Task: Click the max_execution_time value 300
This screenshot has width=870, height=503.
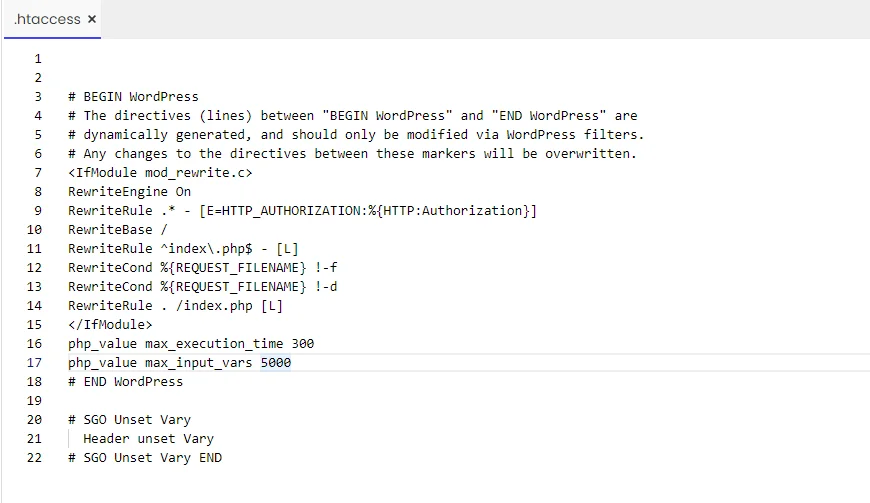Action: 303,344
